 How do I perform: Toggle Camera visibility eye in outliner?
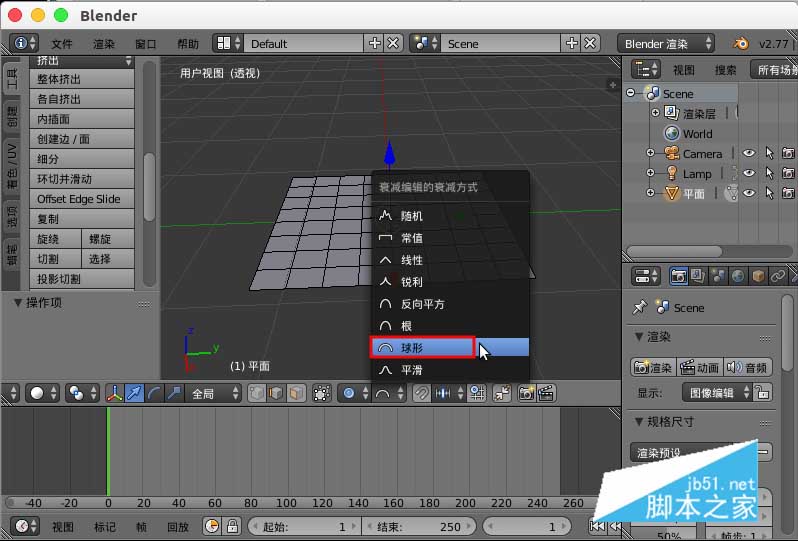click(748, 154)
